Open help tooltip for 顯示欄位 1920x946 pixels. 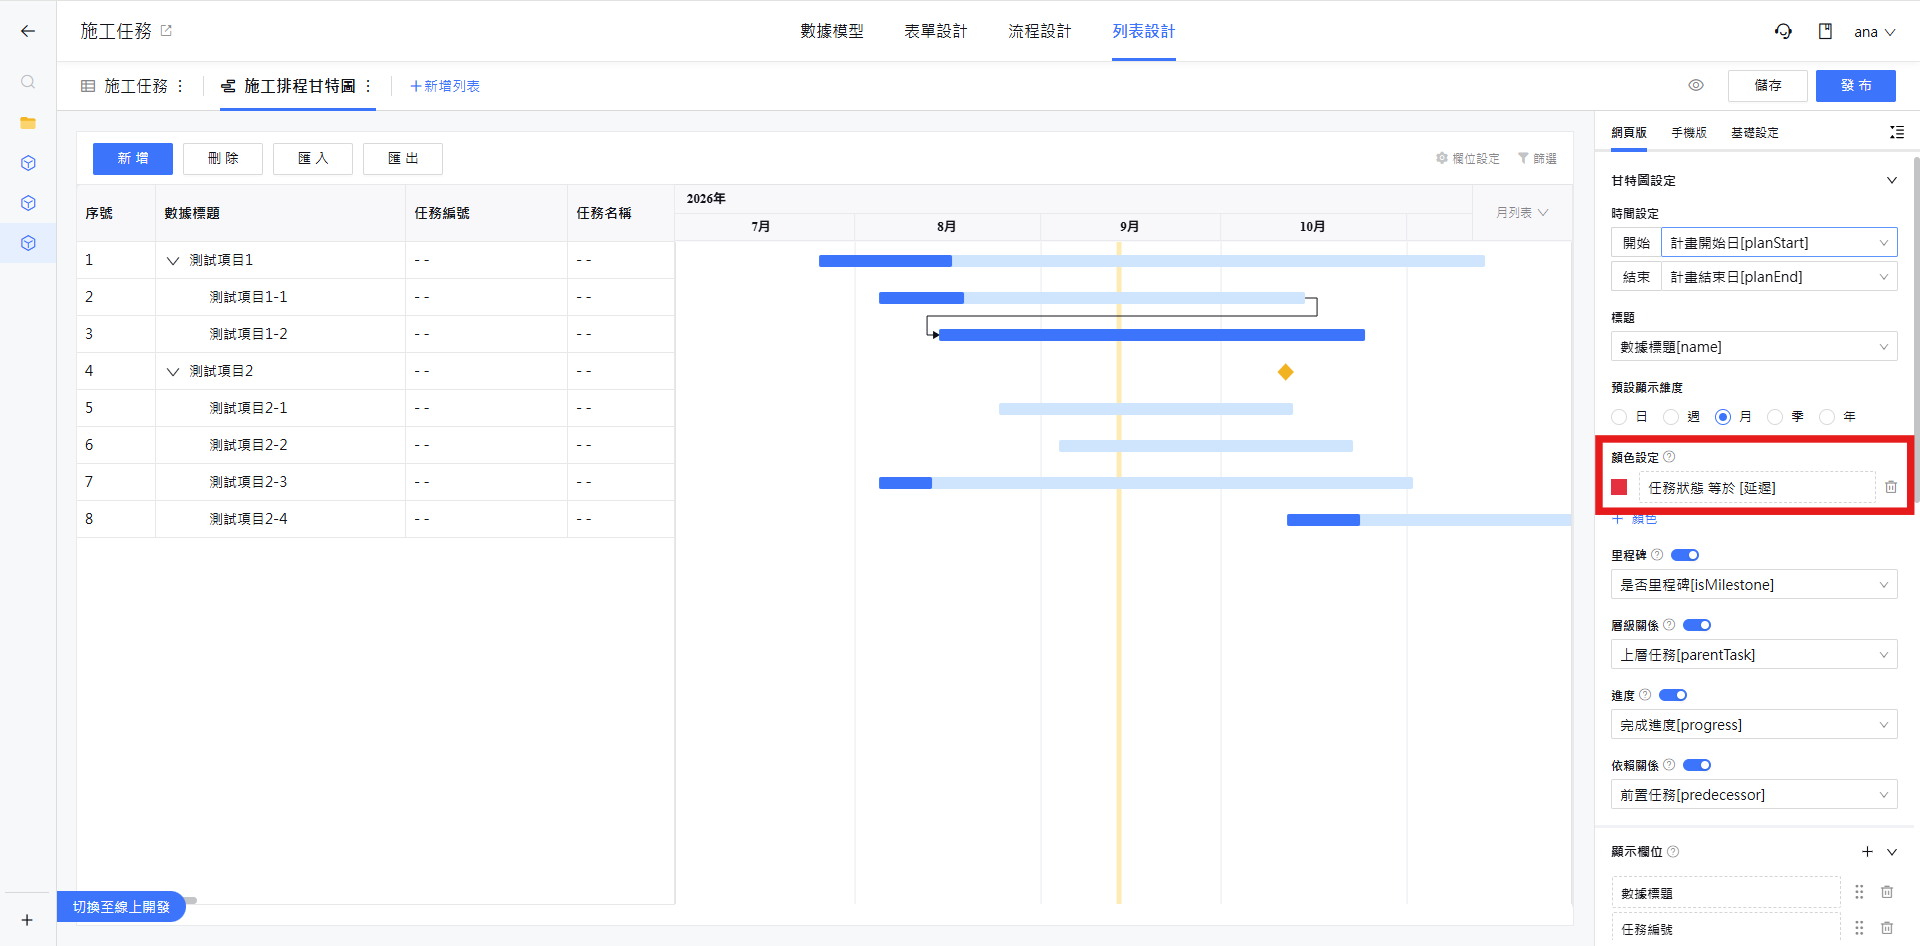pos(1673,852)
